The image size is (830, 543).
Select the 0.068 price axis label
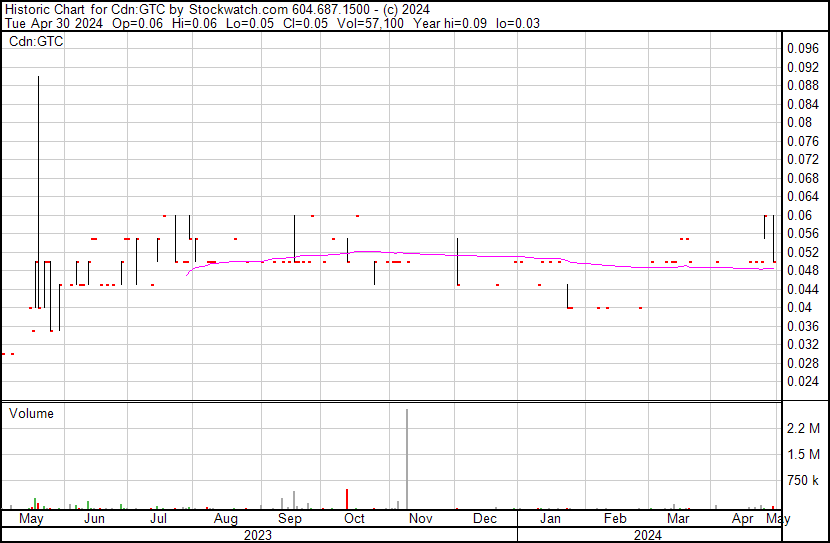(x=802, y=178)
